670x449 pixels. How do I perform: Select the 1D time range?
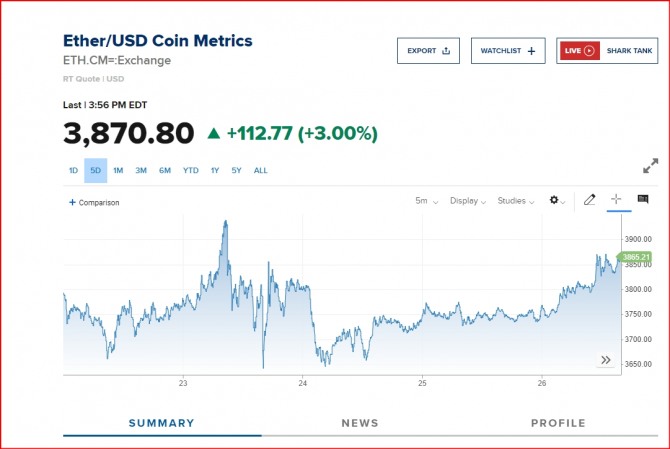click(73, 171)
